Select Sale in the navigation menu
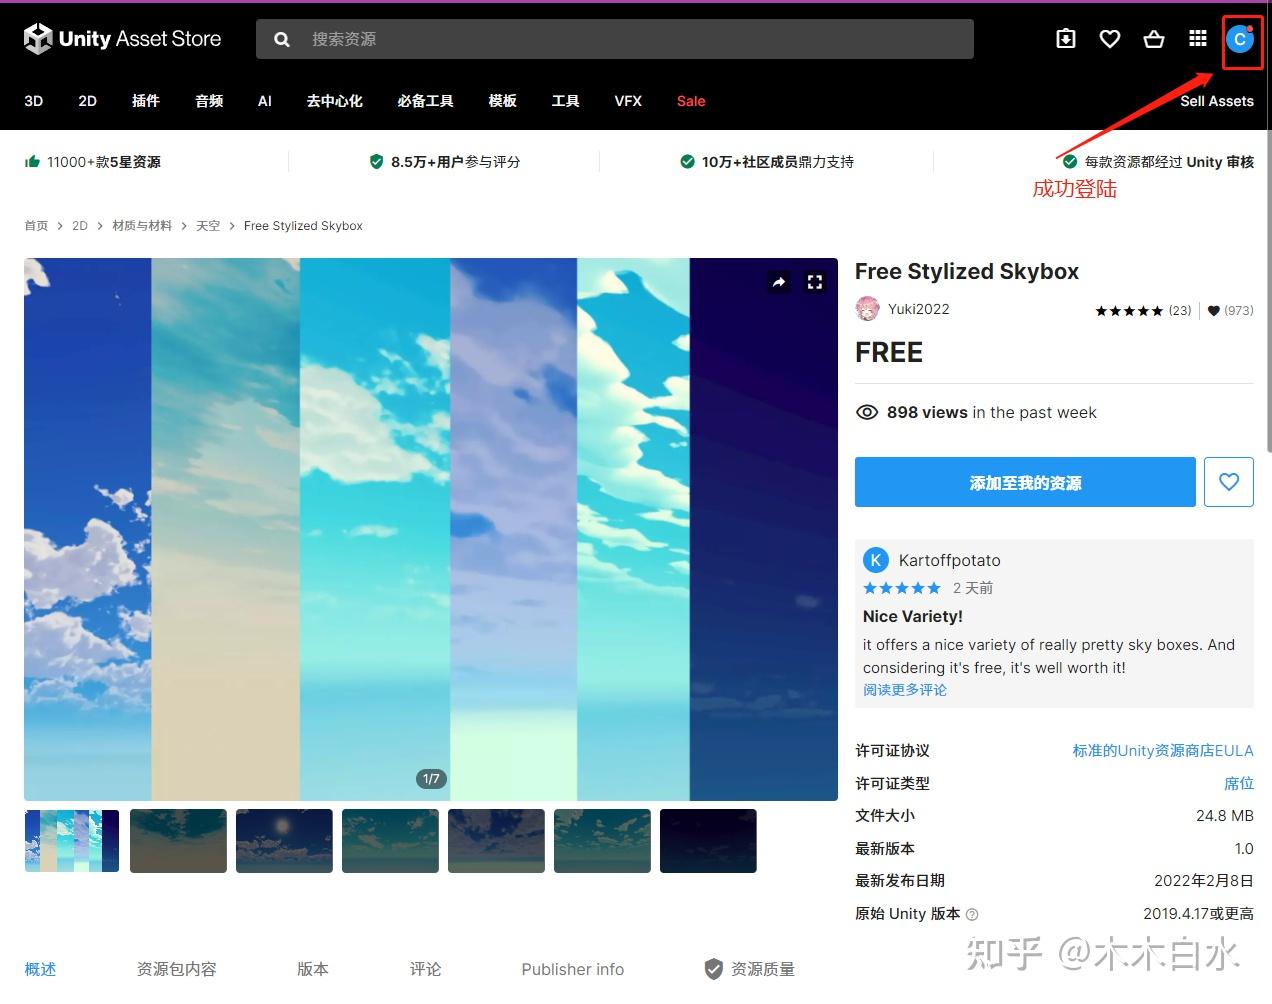The width and height of the screenshot is (1272, 1004). (x=690, y=100)
